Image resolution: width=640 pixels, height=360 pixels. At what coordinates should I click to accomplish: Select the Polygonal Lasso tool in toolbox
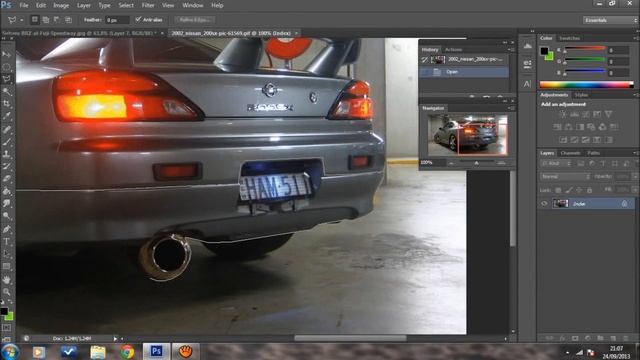point(7,79)
